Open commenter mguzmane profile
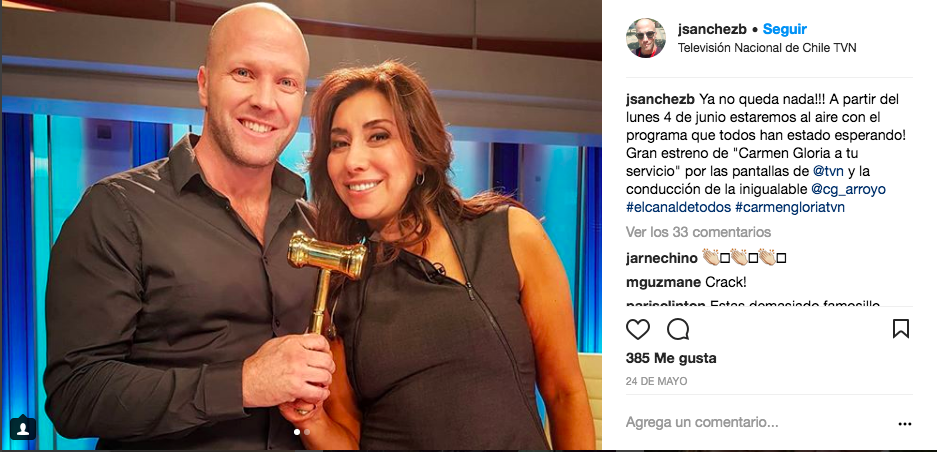This screenshot has height=452, width=937. click(x=663, y=282)
